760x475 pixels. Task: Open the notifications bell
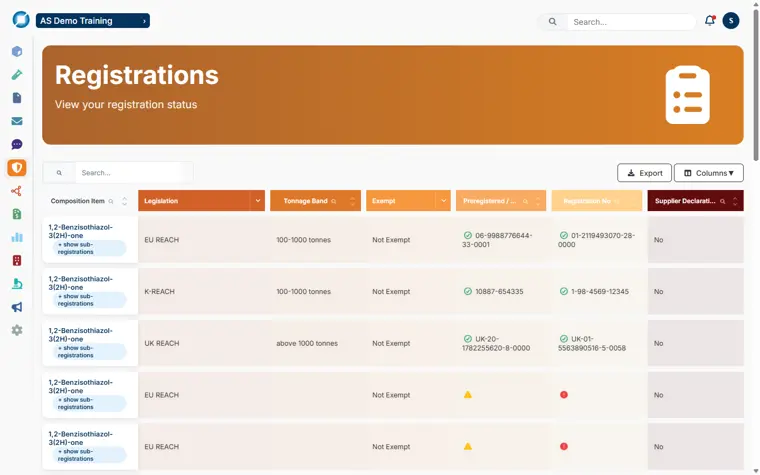coord(710,20)
